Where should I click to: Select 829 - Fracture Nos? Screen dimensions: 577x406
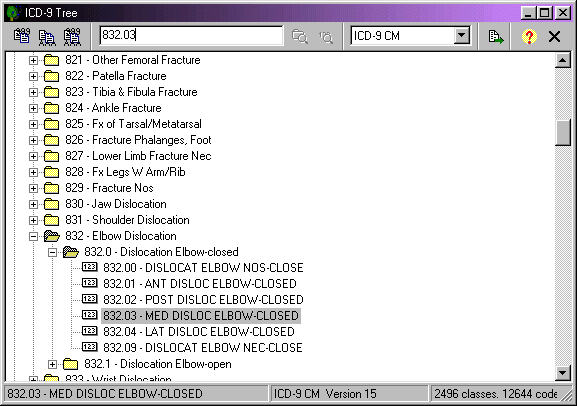(x=109, y=188)
